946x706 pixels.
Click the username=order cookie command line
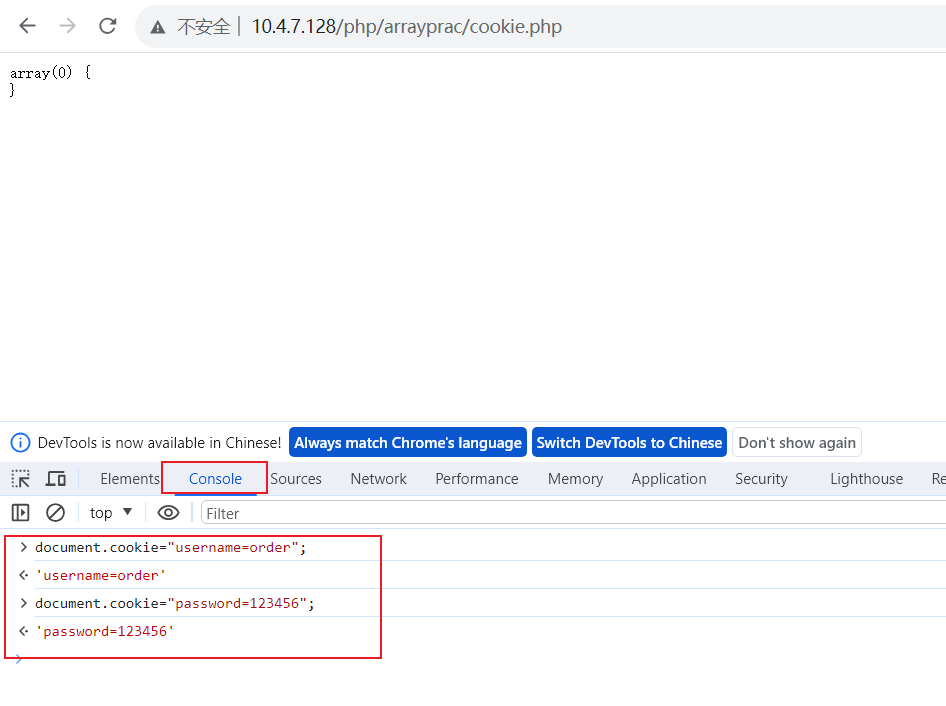(171, 547)
